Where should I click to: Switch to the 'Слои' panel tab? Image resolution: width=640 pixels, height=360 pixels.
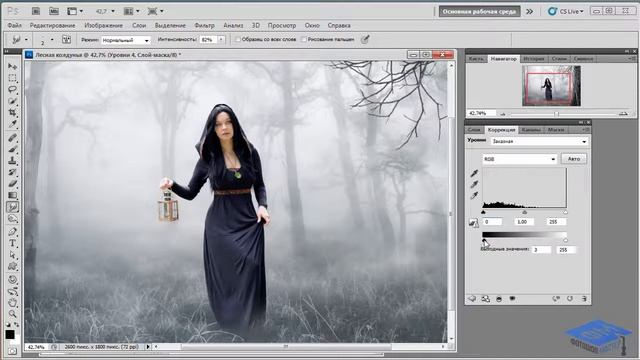(x=474, y=129)
